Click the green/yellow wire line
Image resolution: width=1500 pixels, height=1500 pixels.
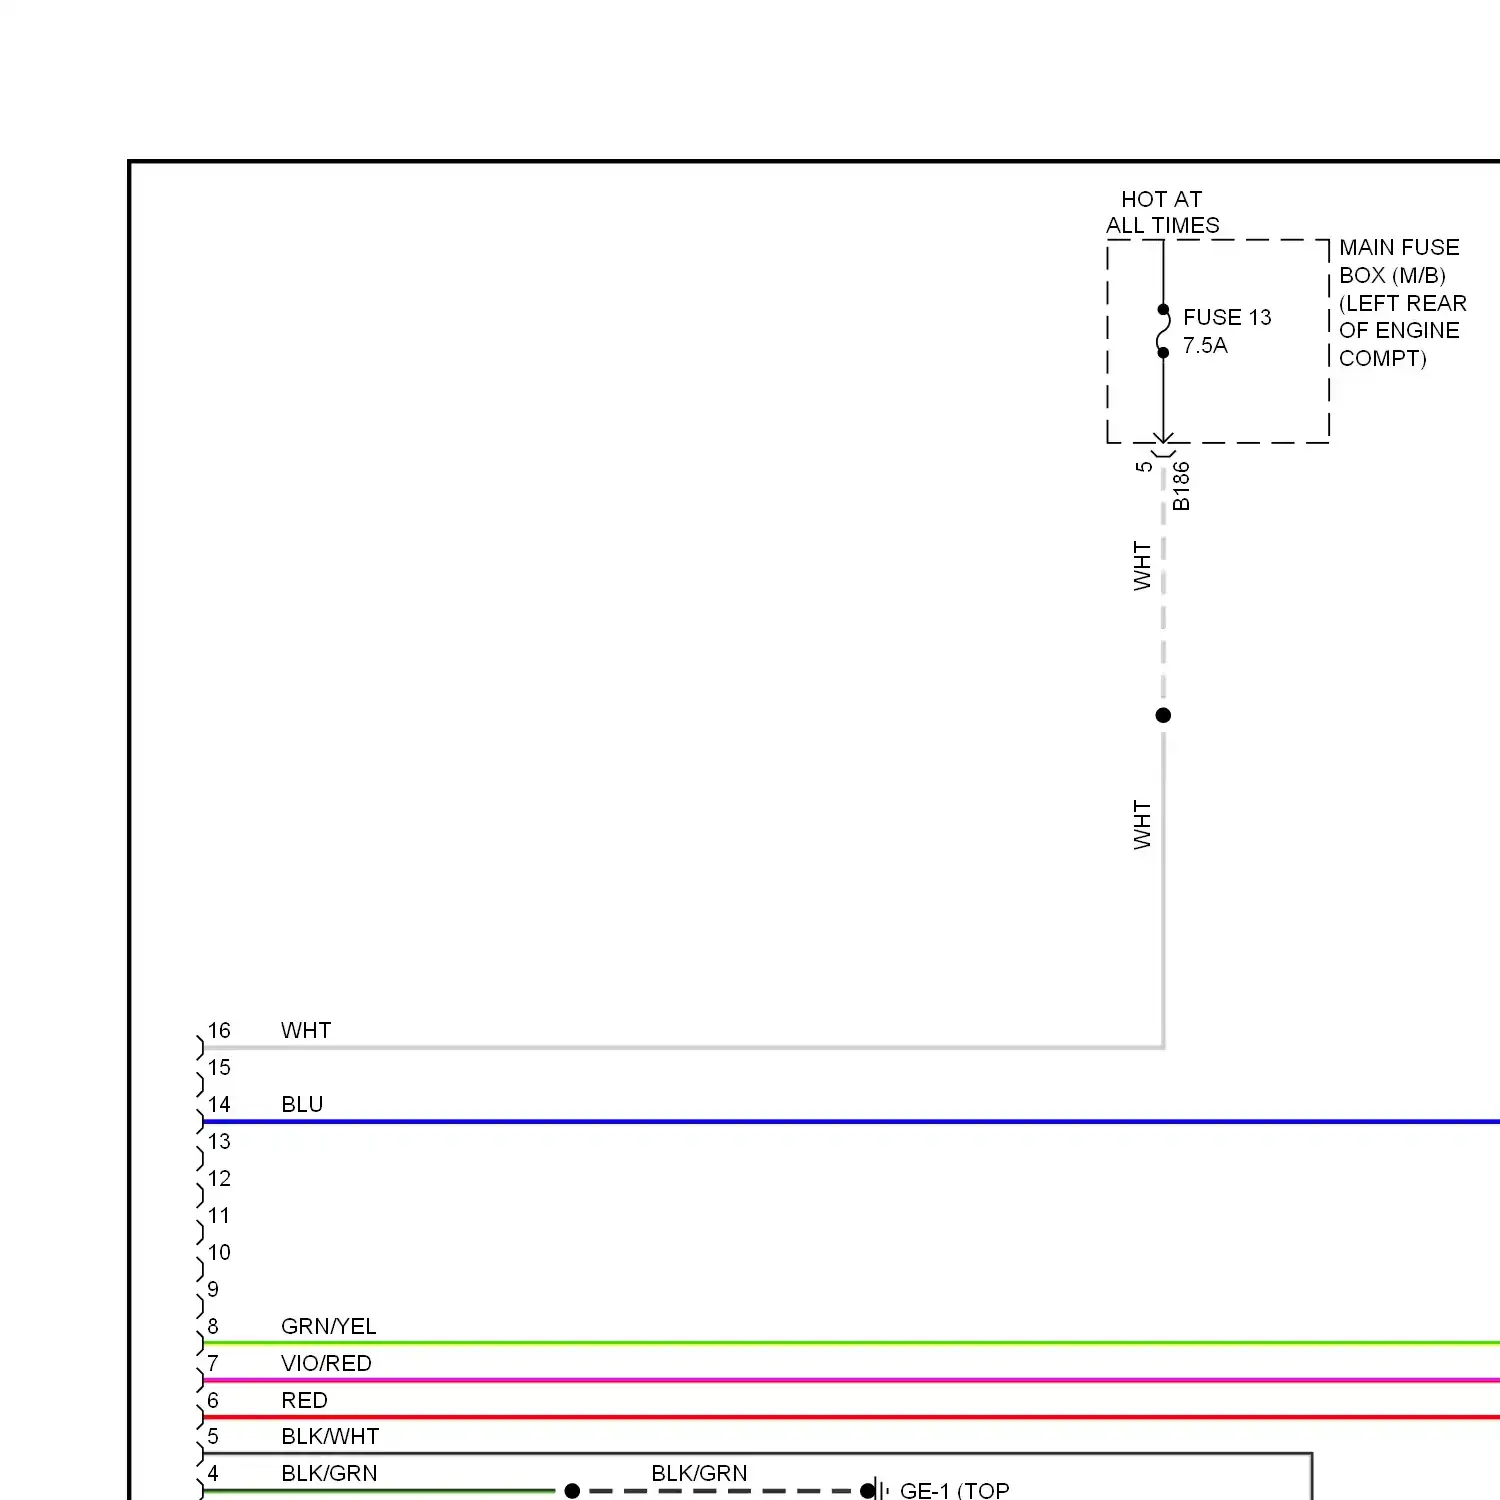(x=851, y=1343)
